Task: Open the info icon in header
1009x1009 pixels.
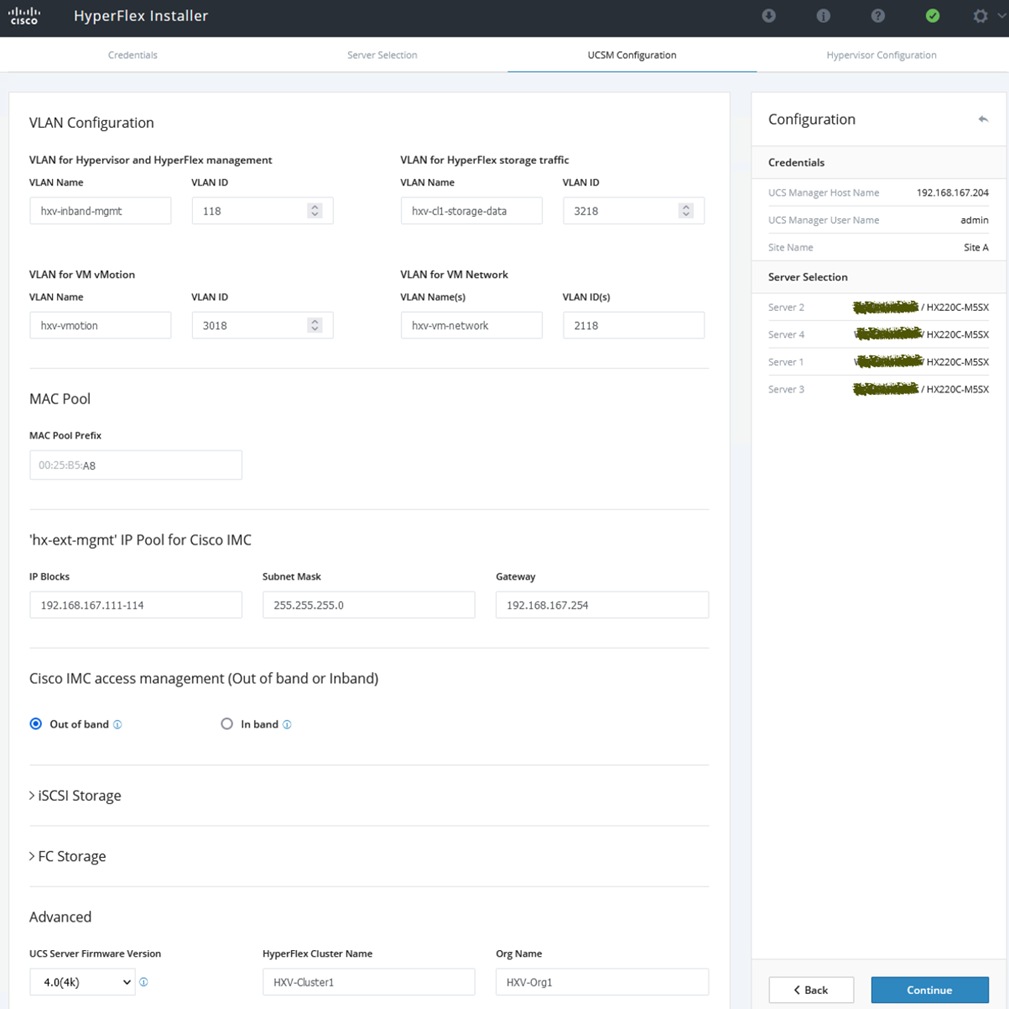Action: (824, 16)
